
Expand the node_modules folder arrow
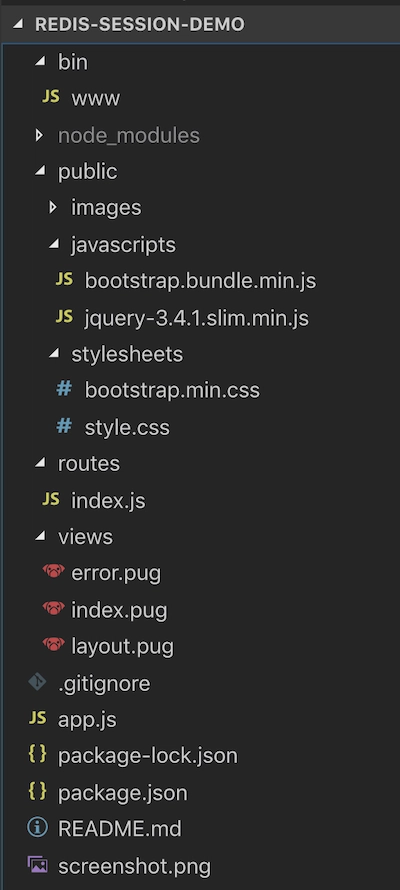click(39, 135)
